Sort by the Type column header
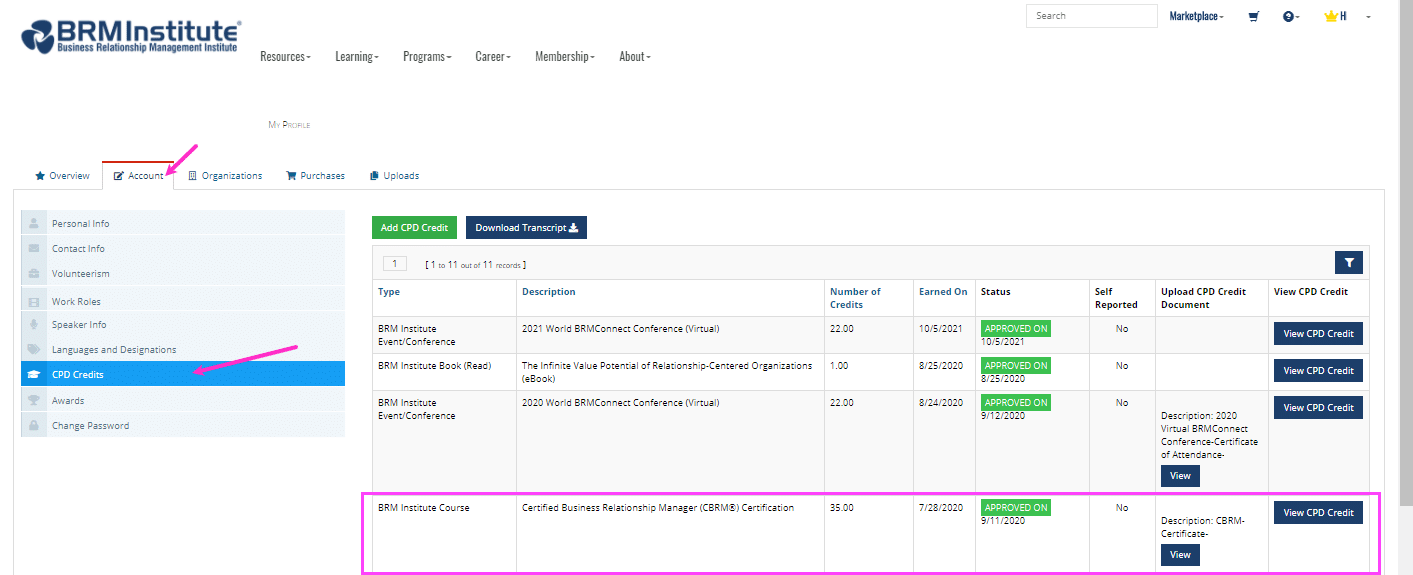Screen dimensions: 1413x575 click(389, 292)
